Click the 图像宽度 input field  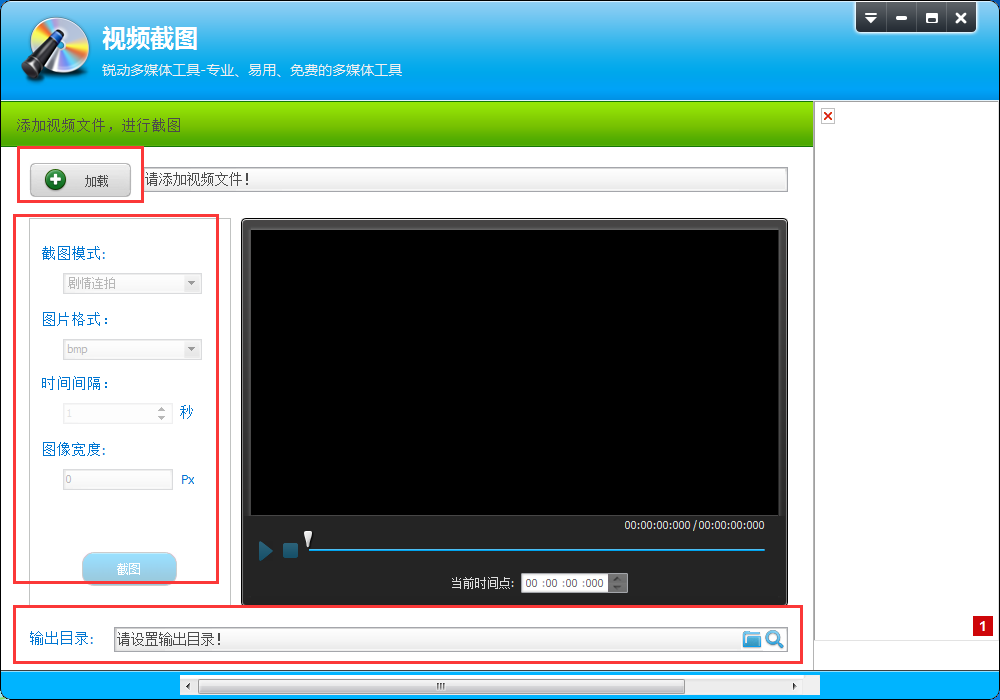tap(117, 479)
